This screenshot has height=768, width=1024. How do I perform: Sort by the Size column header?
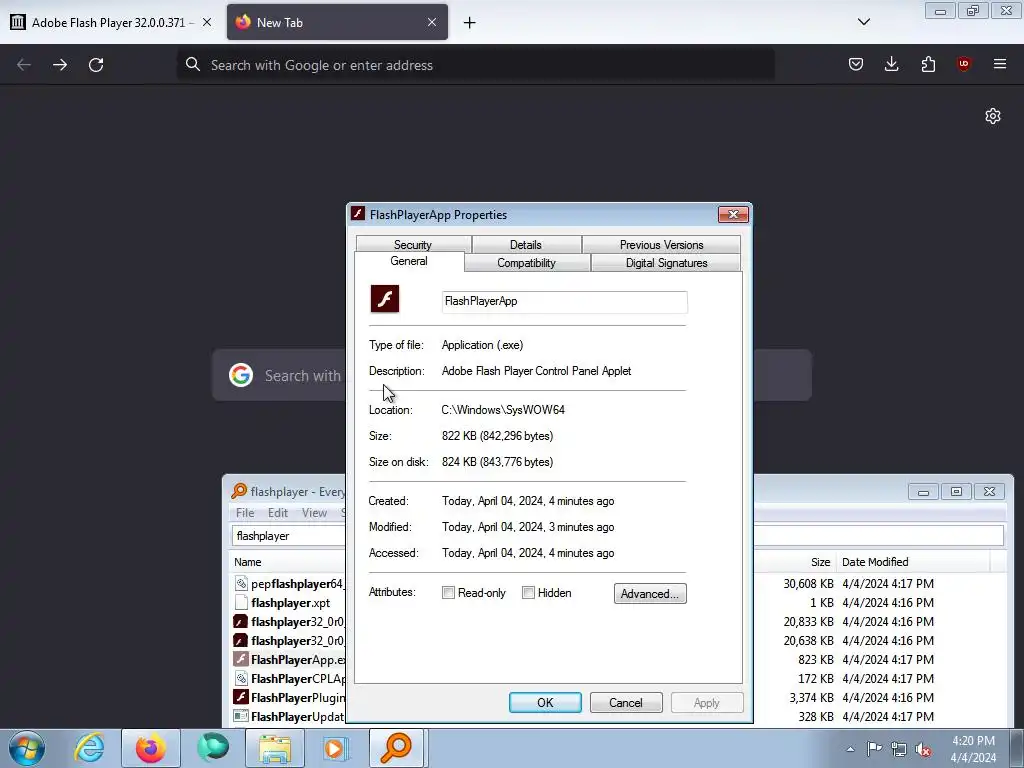tap(820, 562)
